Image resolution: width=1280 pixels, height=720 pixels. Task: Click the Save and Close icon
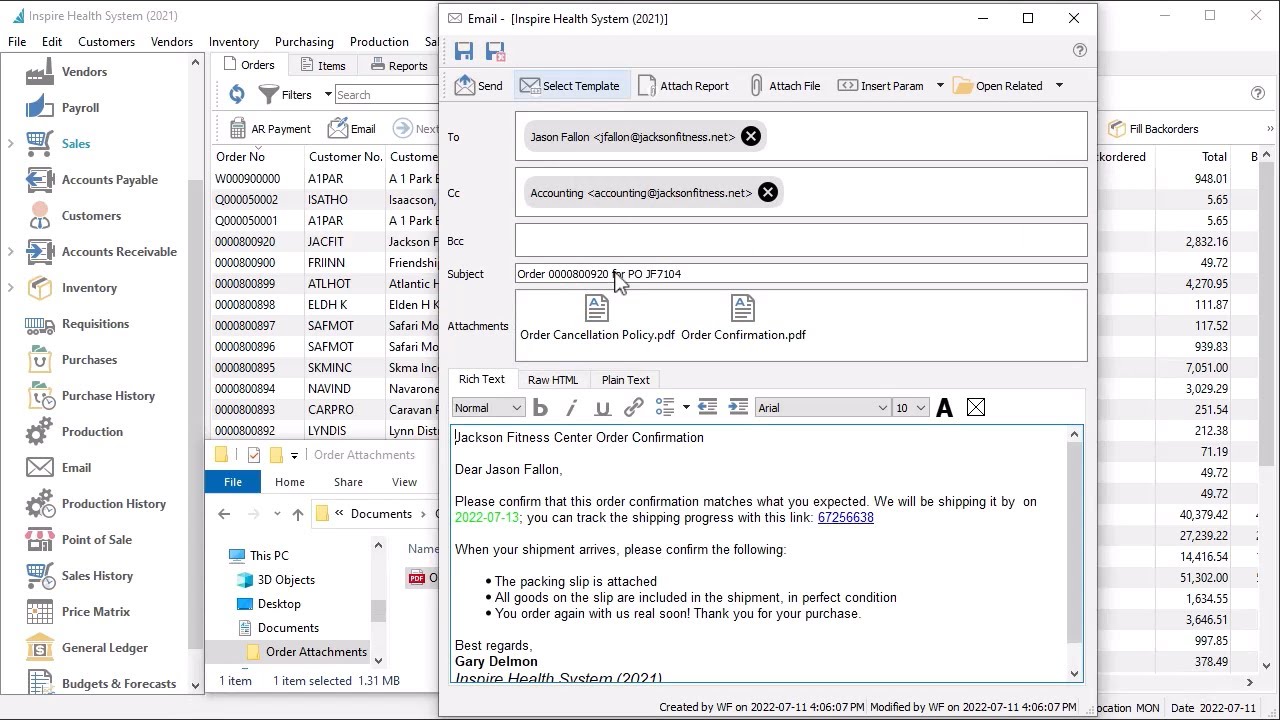(x=495, y=51)
